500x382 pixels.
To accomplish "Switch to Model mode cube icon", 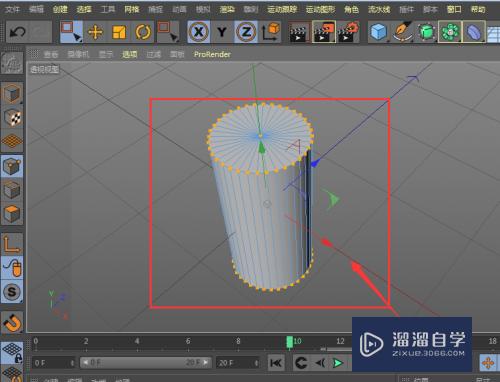I will click(12, 94).
